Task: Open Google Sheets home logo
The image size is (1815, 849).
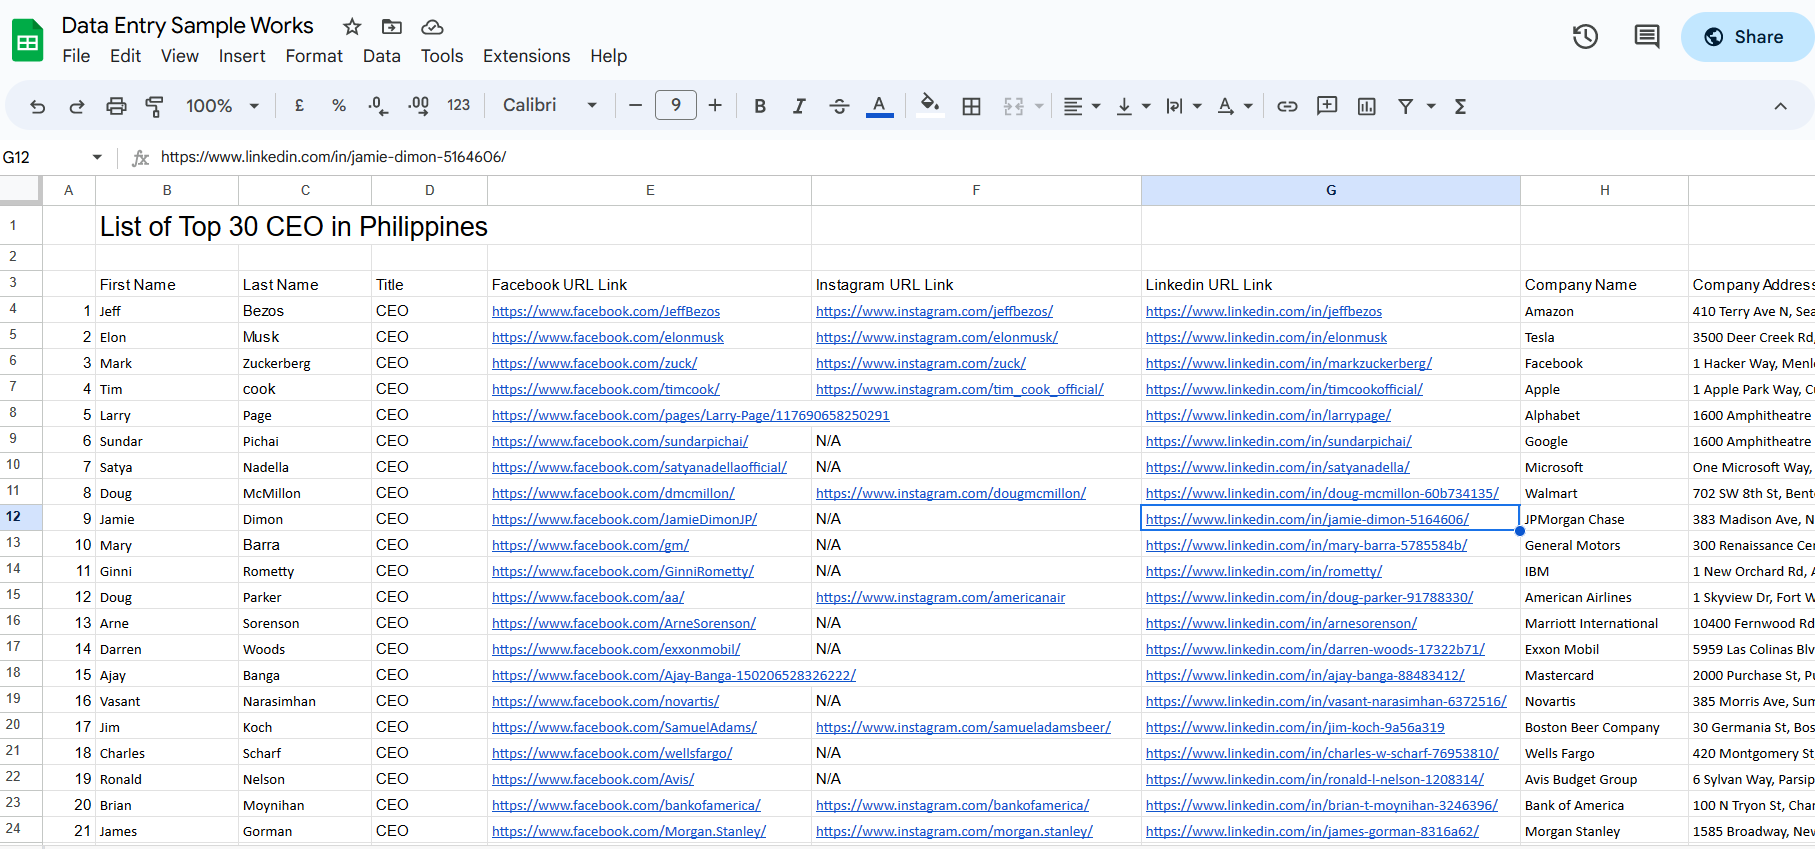Action: pos(27,41)
